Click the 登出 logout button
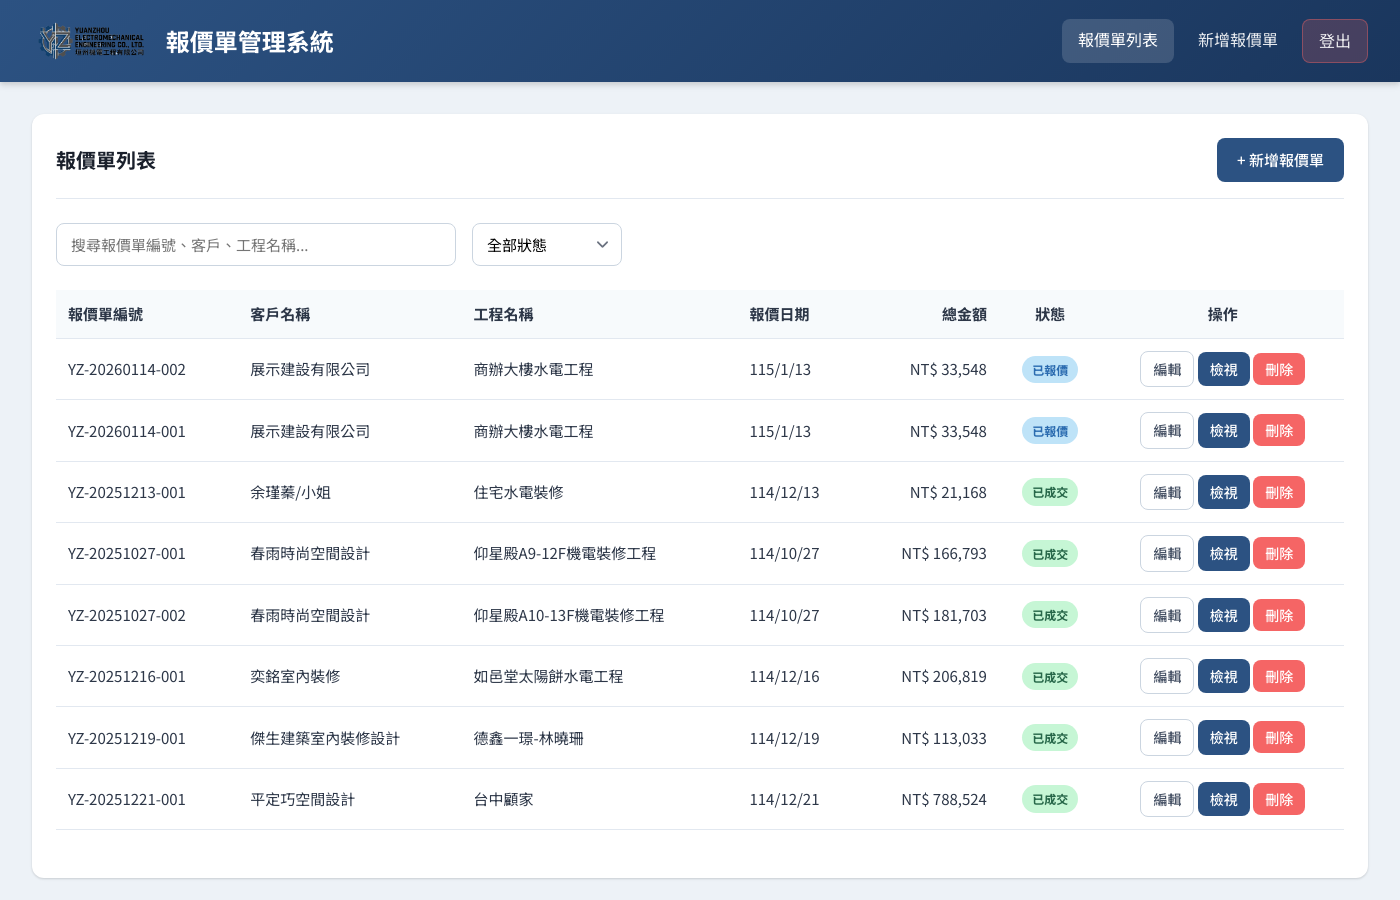This screenshot has height=900, width=1400. (1334, 41)
